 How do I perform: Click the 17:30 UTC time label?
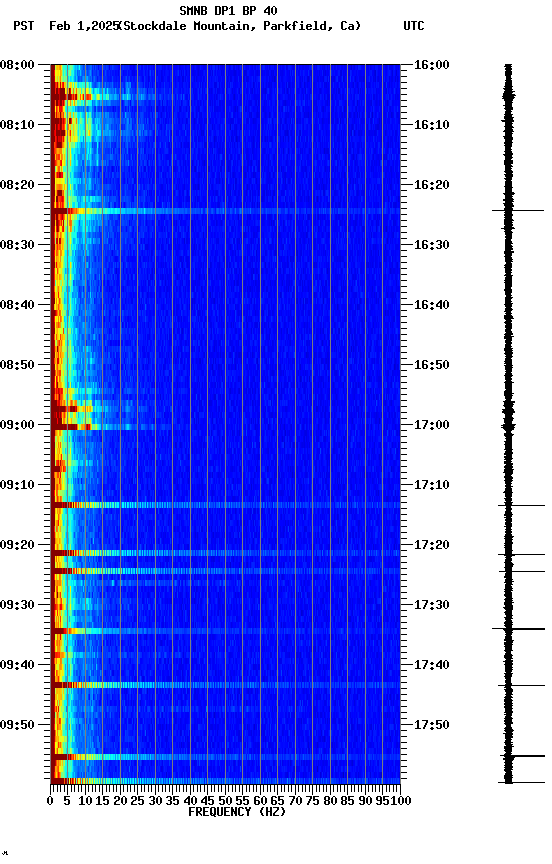431,606
